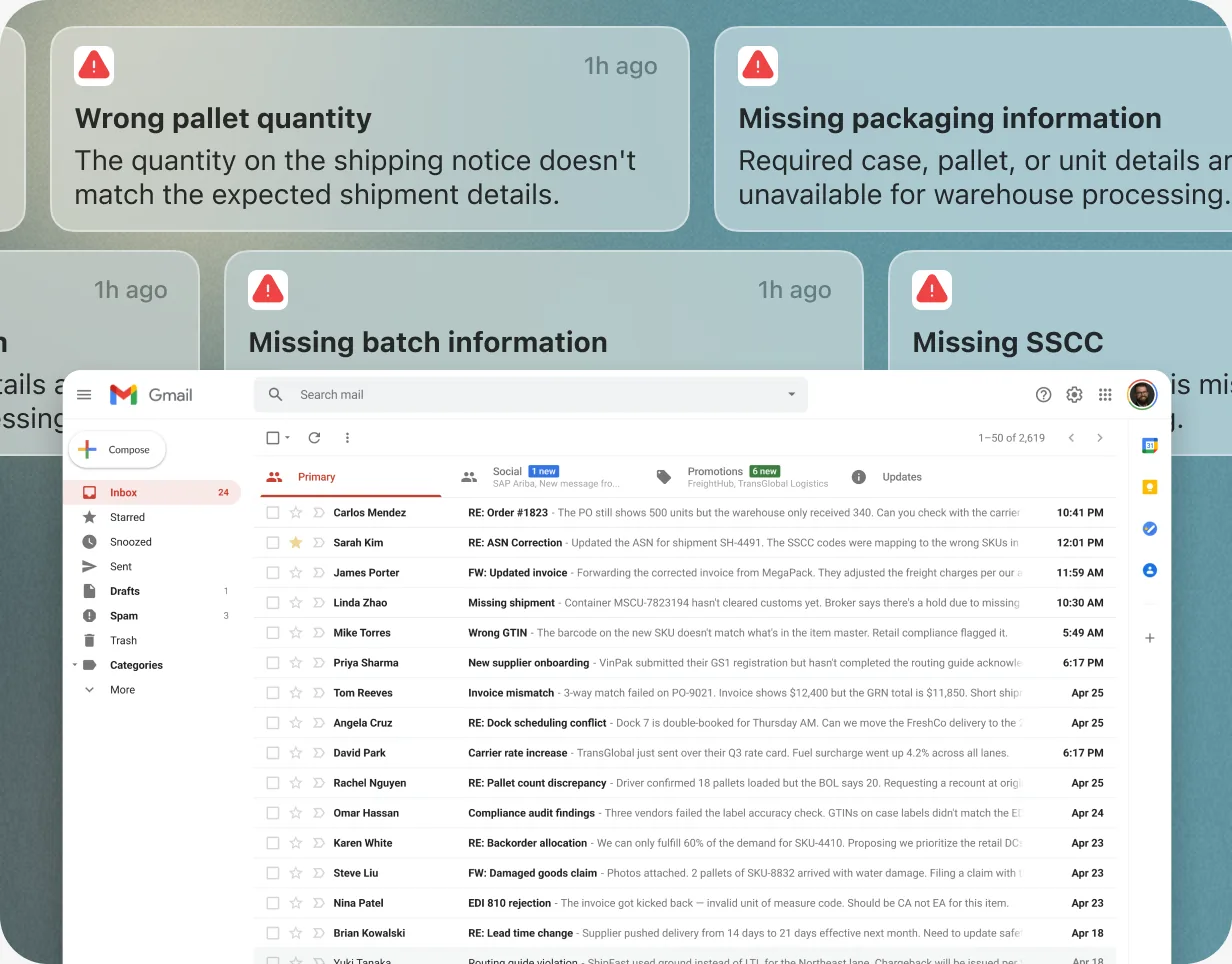
Task: Open 'Invoice mismatch' email from Tom Reeves
Action: coord(685,693)
